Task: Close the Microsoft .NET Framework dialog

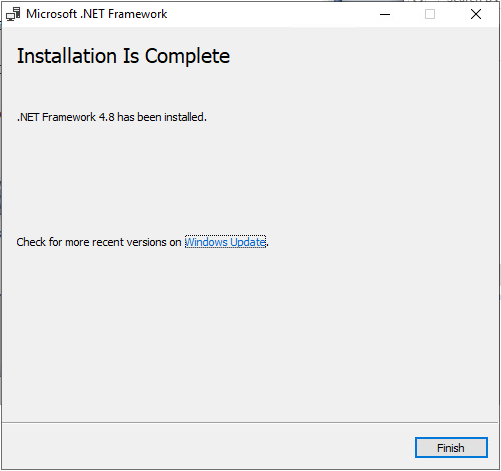Action: click(x=476, y=14)
